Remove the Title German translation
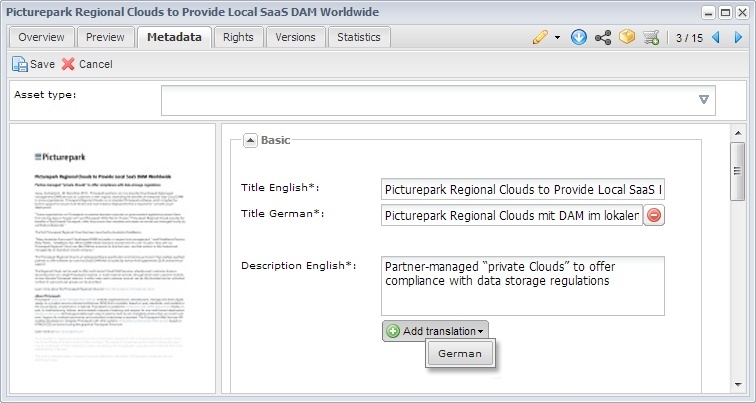The width and height of the screenshot is (756, 403). [x=654, y=215]
